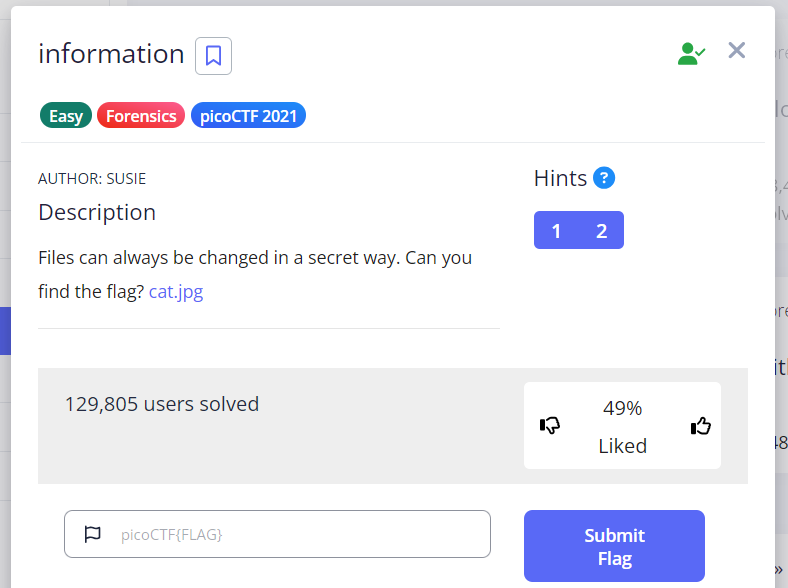Download the cat.jpg file link
The width and height of the screenshot is (788, 588).
click(176, 293)
